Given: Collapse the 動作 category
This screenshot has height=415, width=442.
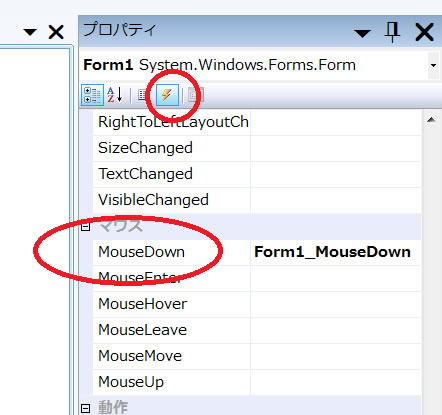Looking at the screenshot, I should tap(86, 408).
